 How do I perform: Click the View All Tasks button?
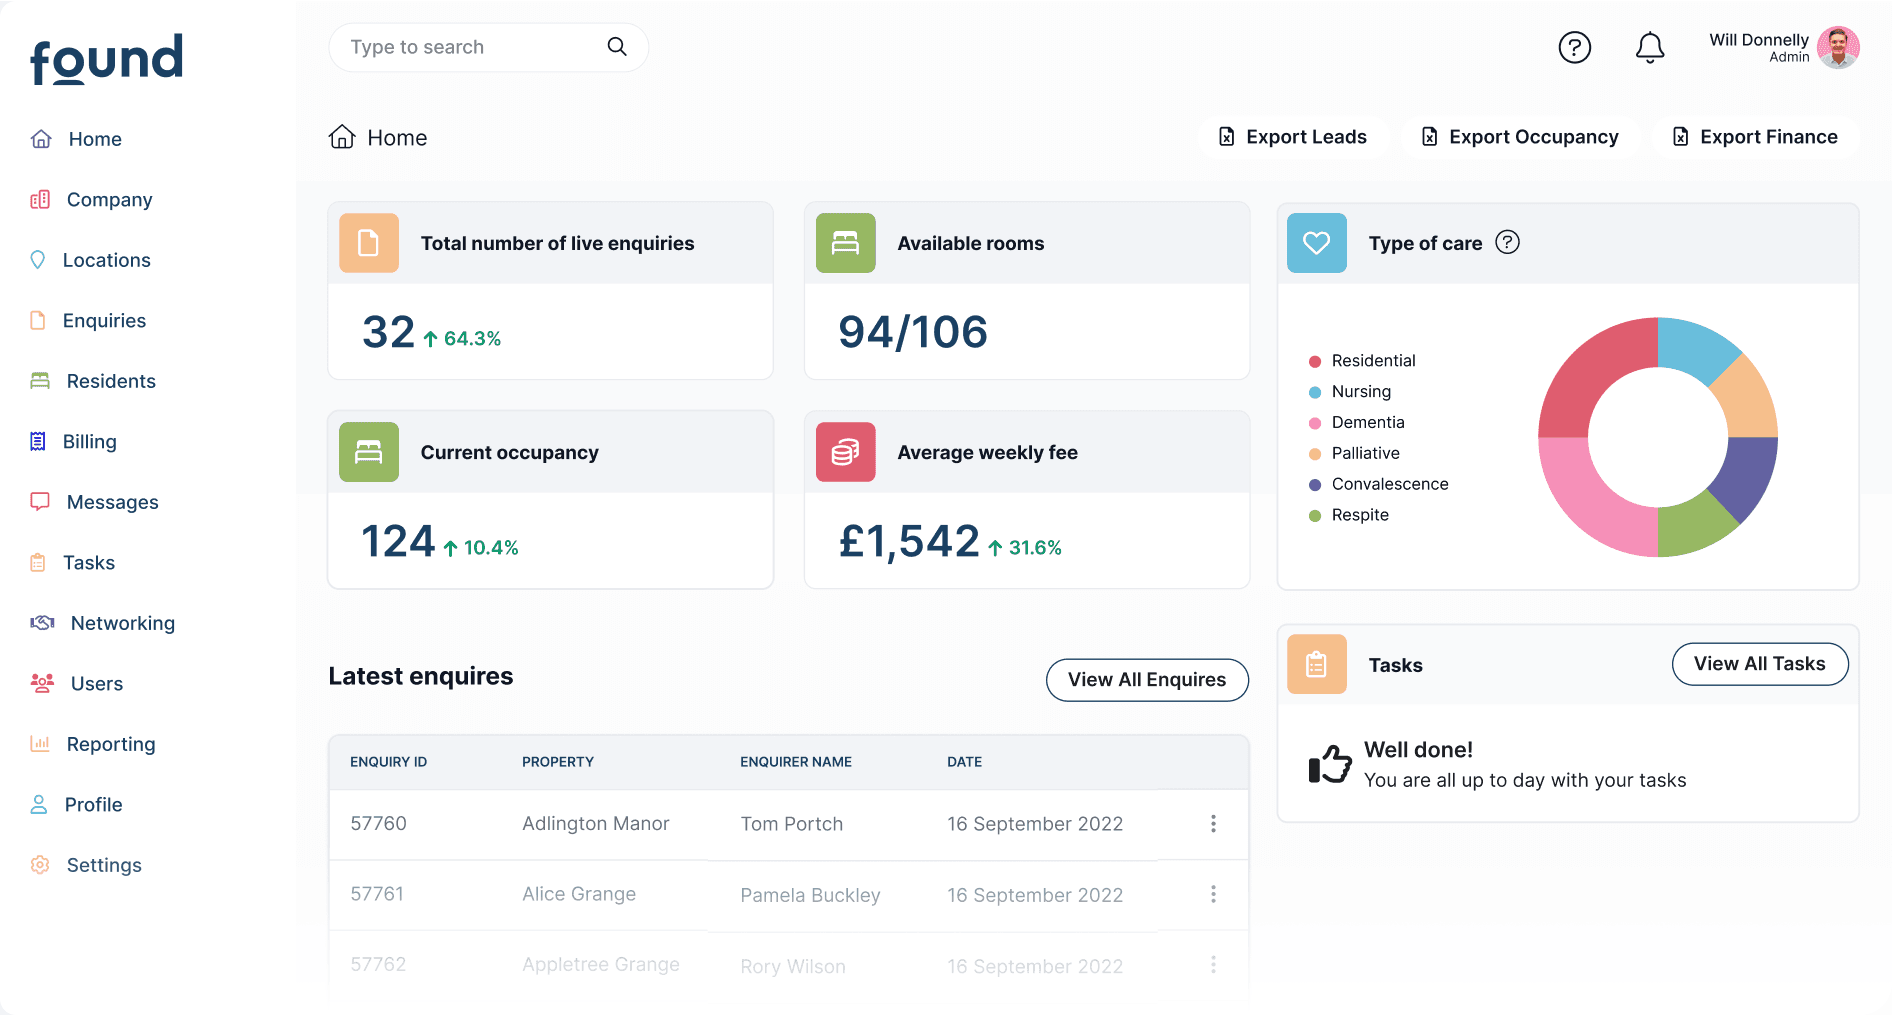[1760, 664]
